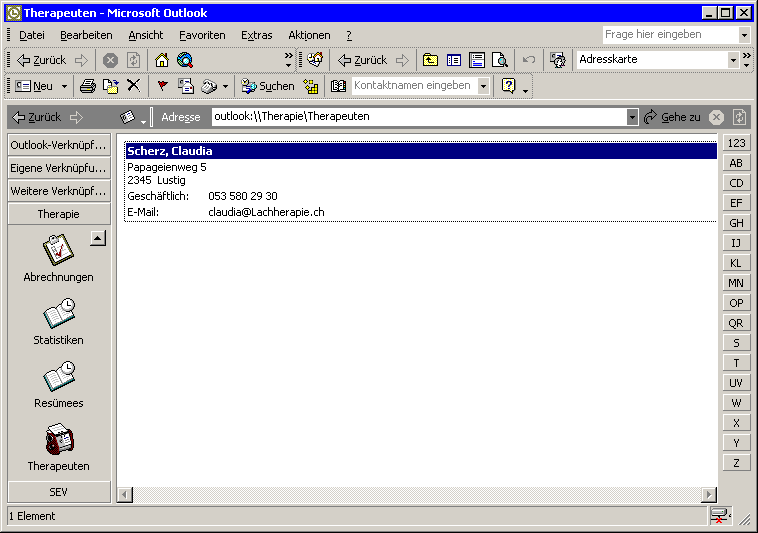Jump to contacts under 123
This screenshot has height=533, width=758.
tap(736, 143)
